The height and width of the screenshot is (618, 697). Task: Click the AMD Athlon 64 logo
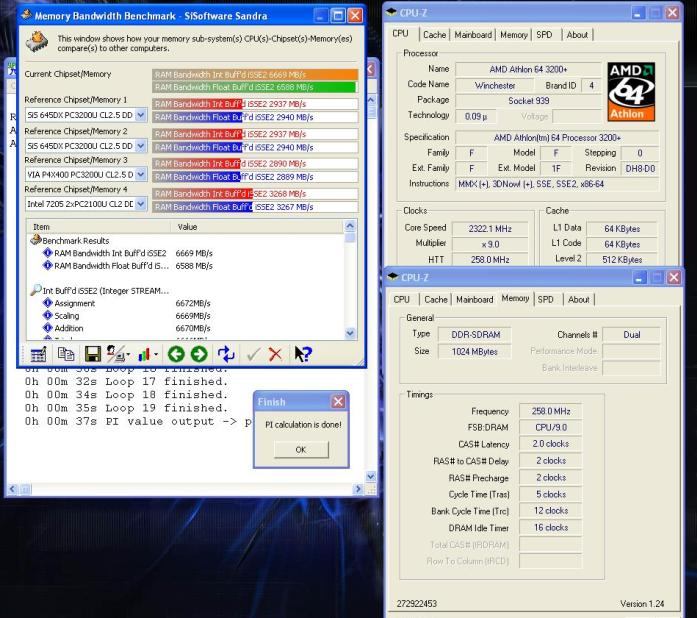(631, 92)
